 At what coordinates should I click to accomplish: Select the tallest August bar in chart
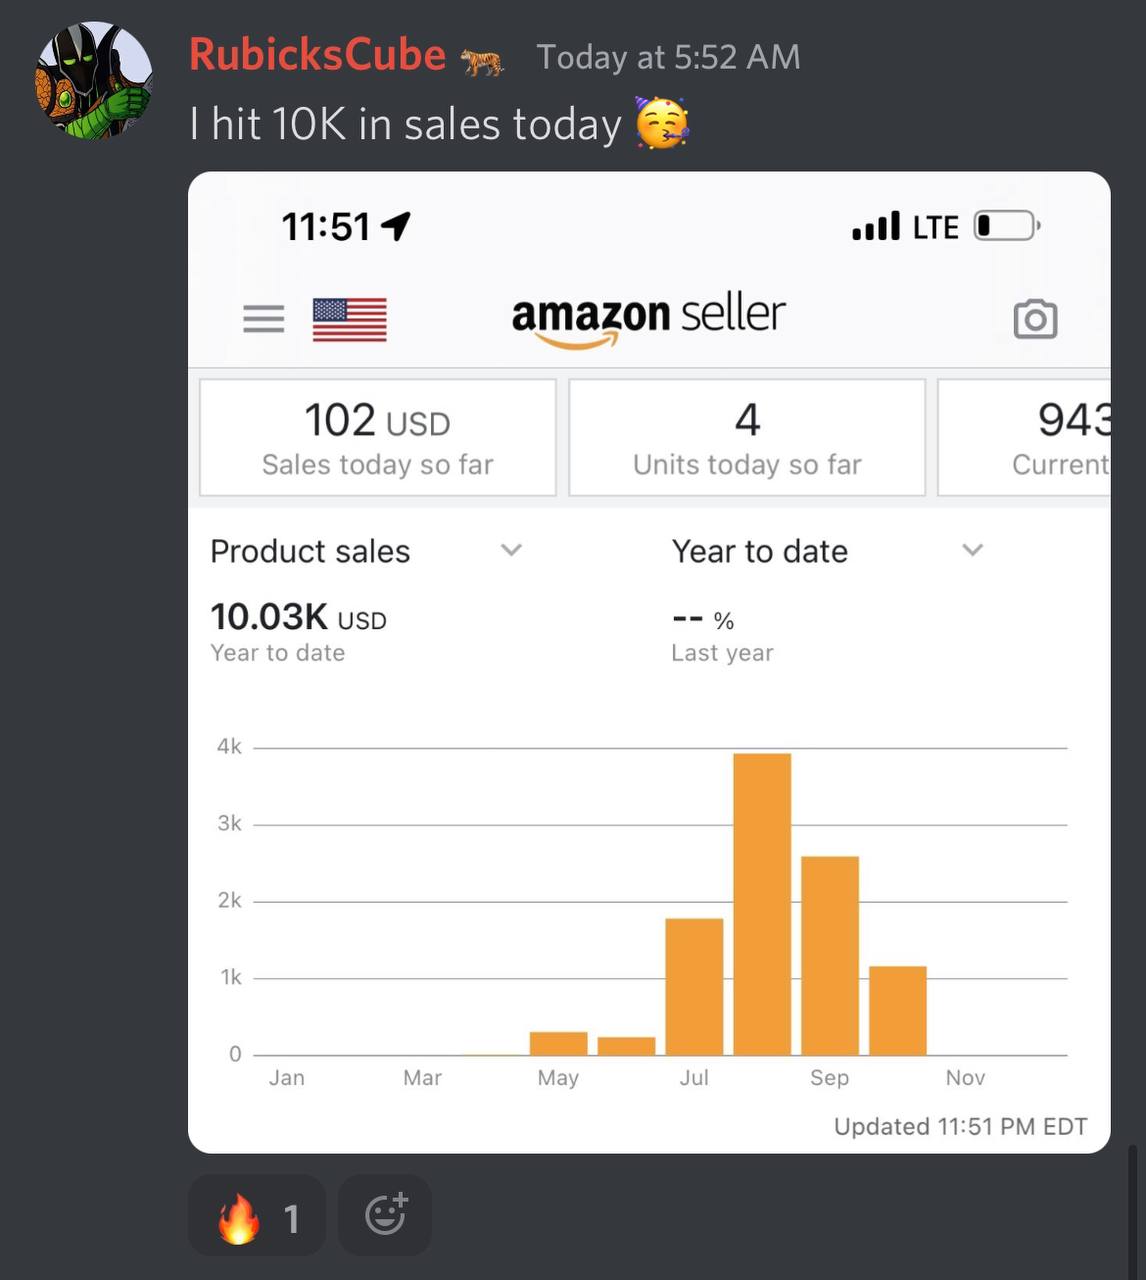pos(762,904)
